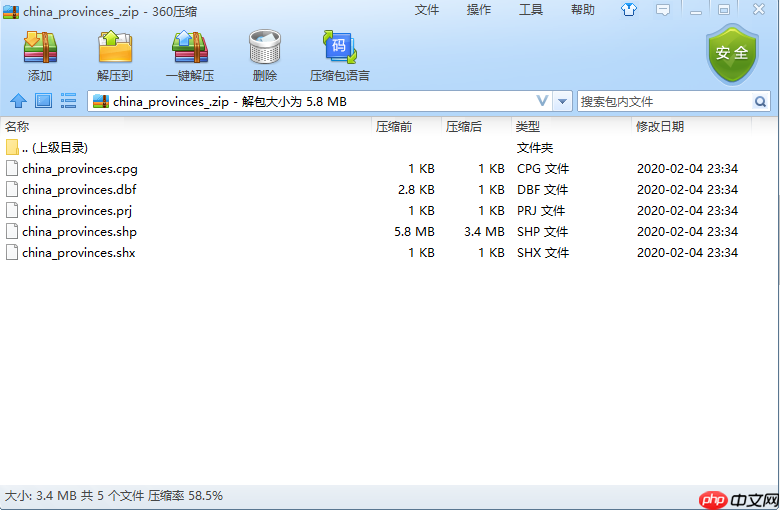780x510 pixels.
Task: Close the 360压缩 window
Action: coord(759,9)
